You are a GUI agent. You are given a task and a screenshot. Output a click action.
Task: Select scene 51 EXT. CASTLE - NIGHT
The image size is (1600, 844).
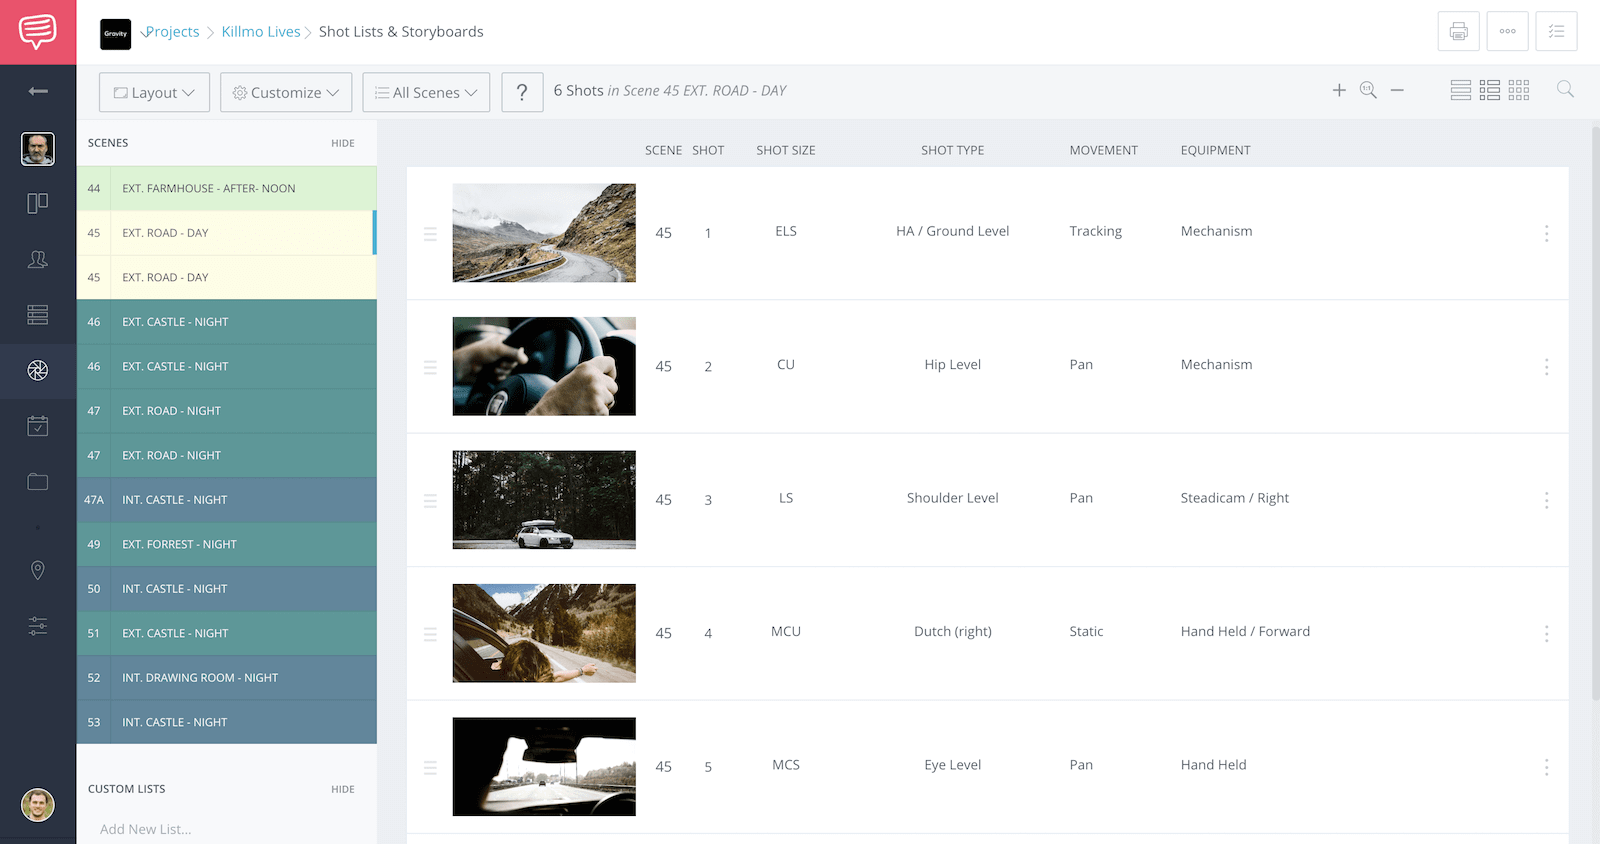(227, 633)
